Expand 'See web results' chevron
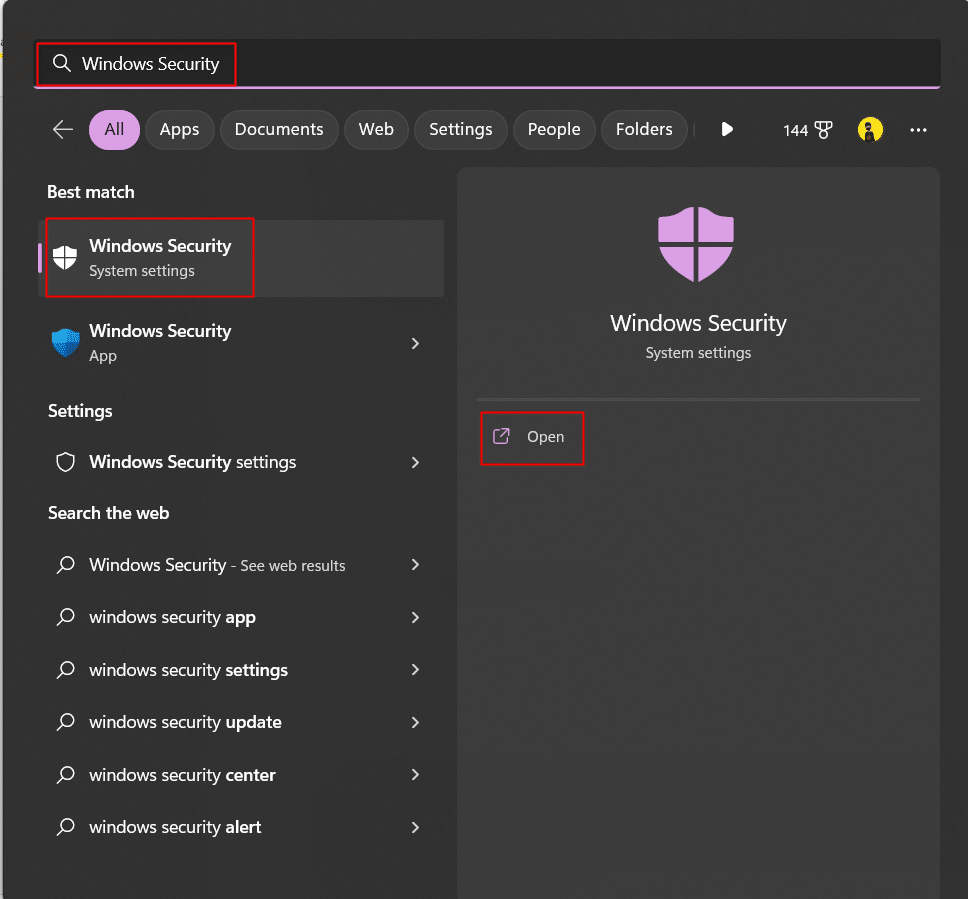Screen dimensions: 968x899 click(415, 565)
